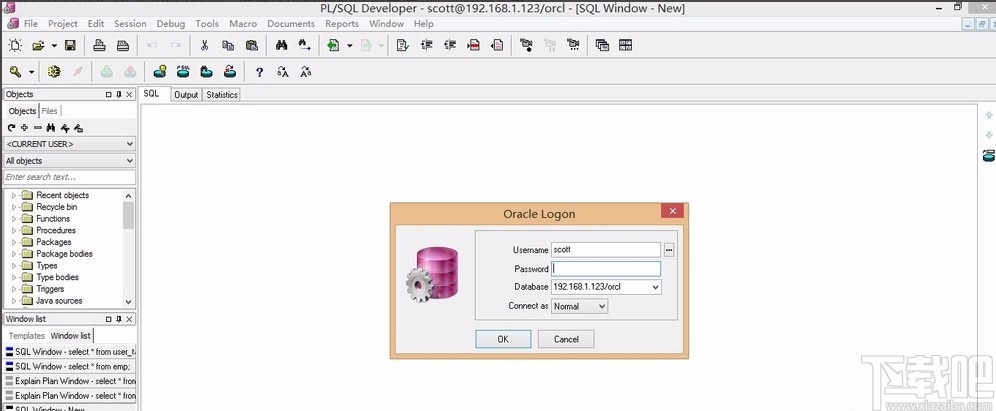Click the Tile windows icon
The width and height of the screenshot is (996, 411).
click(625, 45)
